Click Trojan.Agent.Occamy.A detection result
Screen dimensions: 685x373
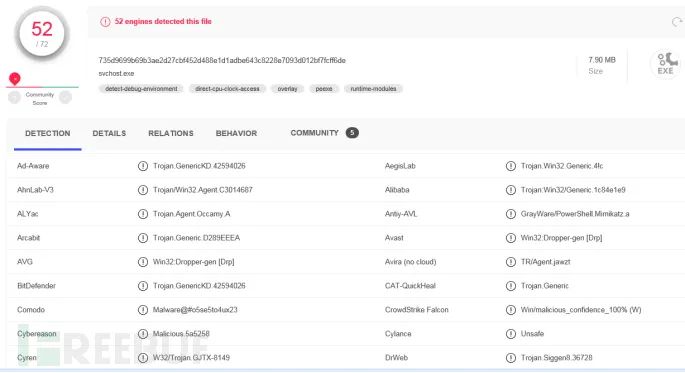coord(191,214)
